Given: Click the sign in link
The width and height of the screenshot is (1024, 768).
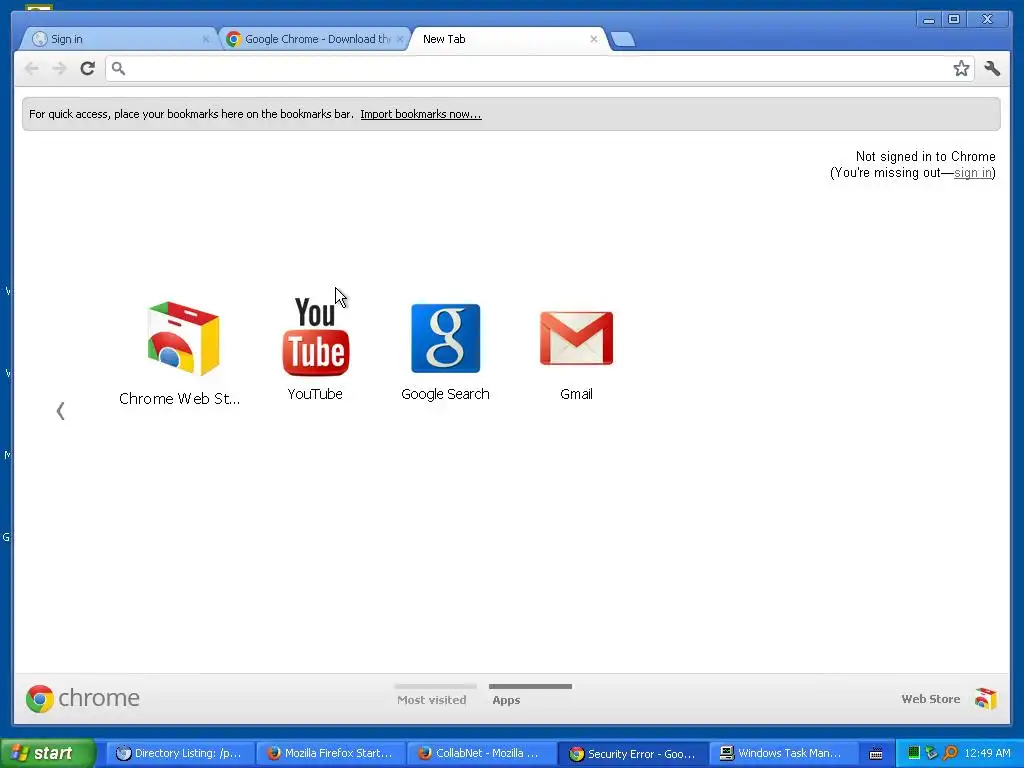Looking at the screenshot, I should coord(972,173).
